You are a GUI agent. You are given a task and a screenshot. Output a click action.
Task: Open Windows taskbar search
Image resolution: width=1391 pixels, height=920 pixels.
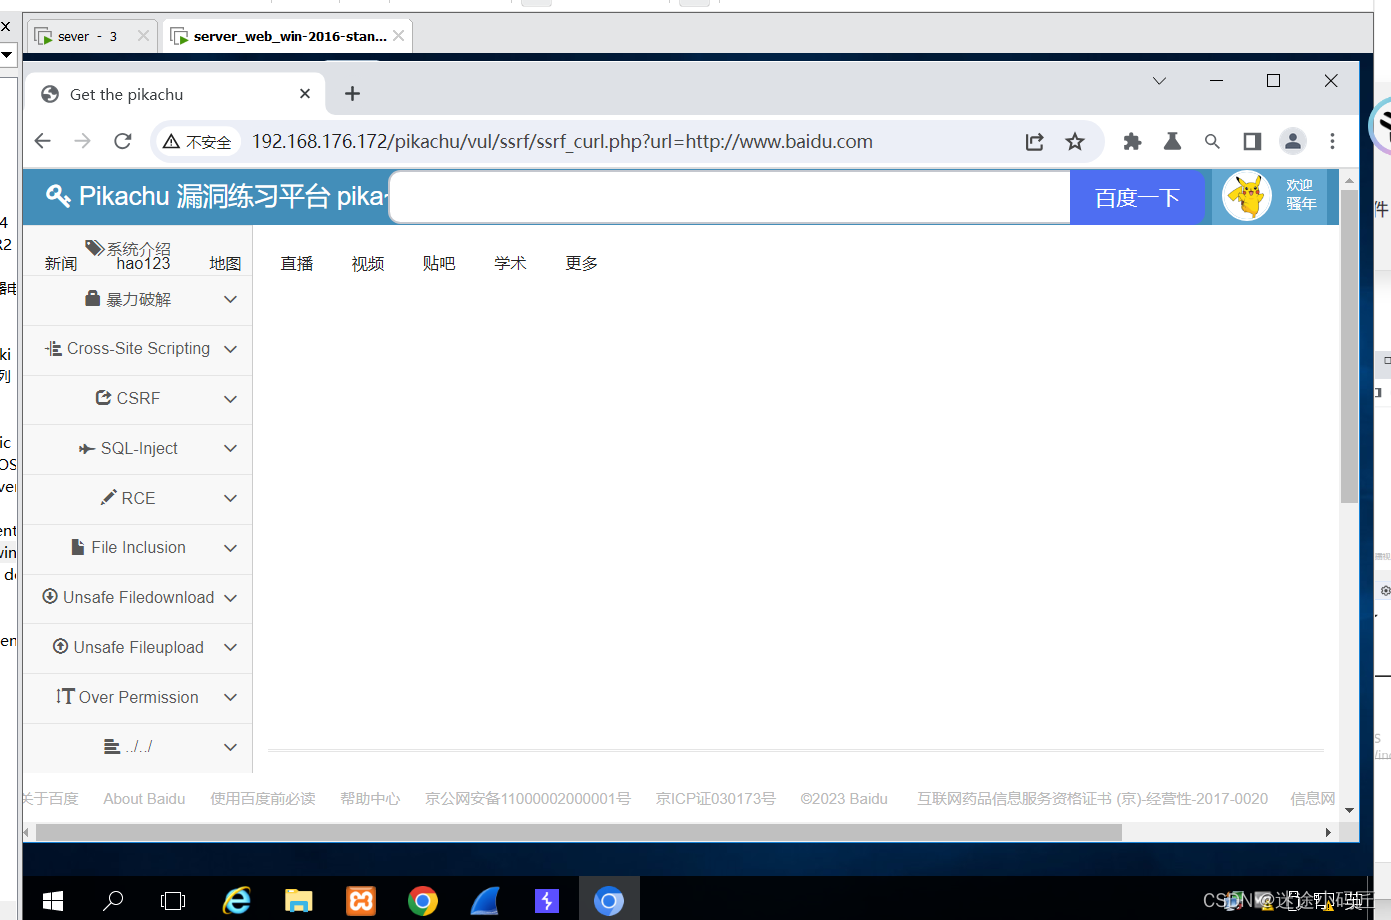click(x=113, y=901)
